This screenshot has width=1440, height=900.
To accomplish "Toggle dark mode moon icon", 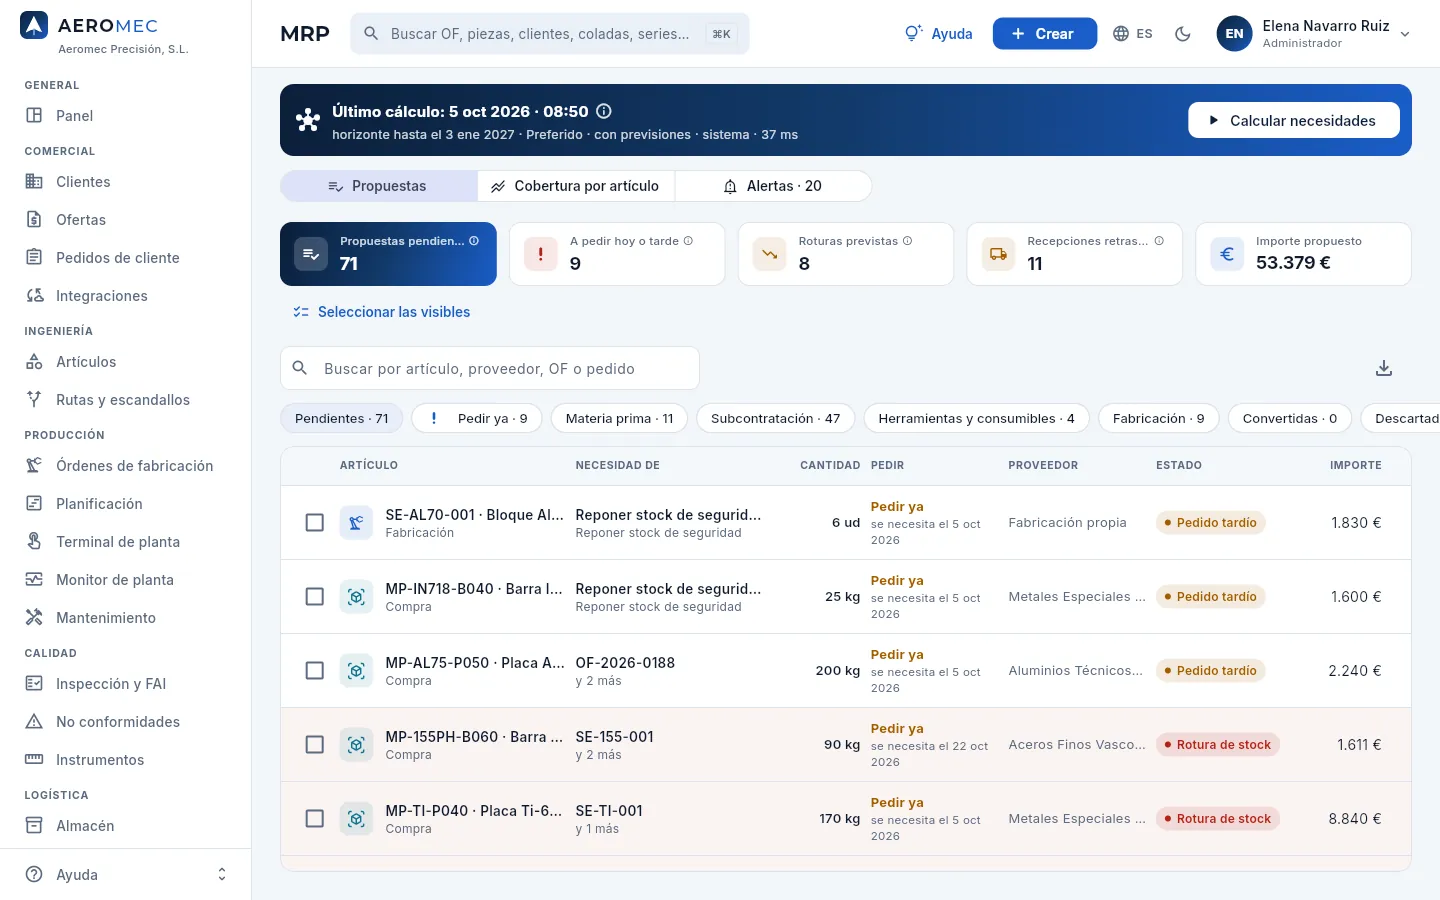I will [1183, 34].
